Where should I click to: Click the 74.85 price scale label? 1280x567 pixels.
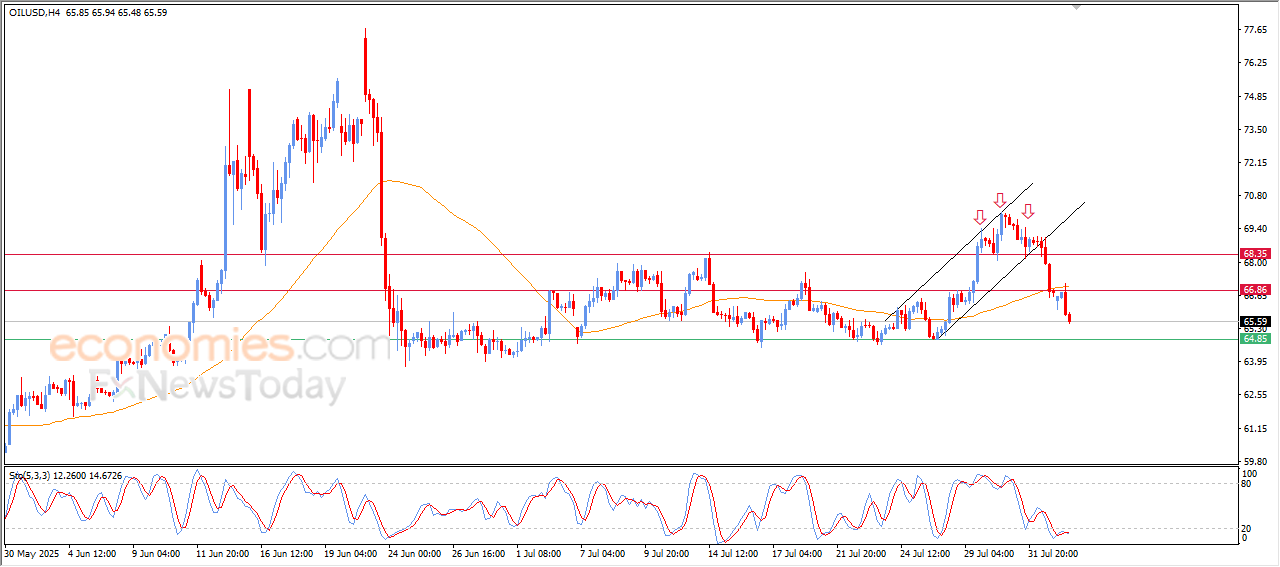click(x=1255, y=96)
